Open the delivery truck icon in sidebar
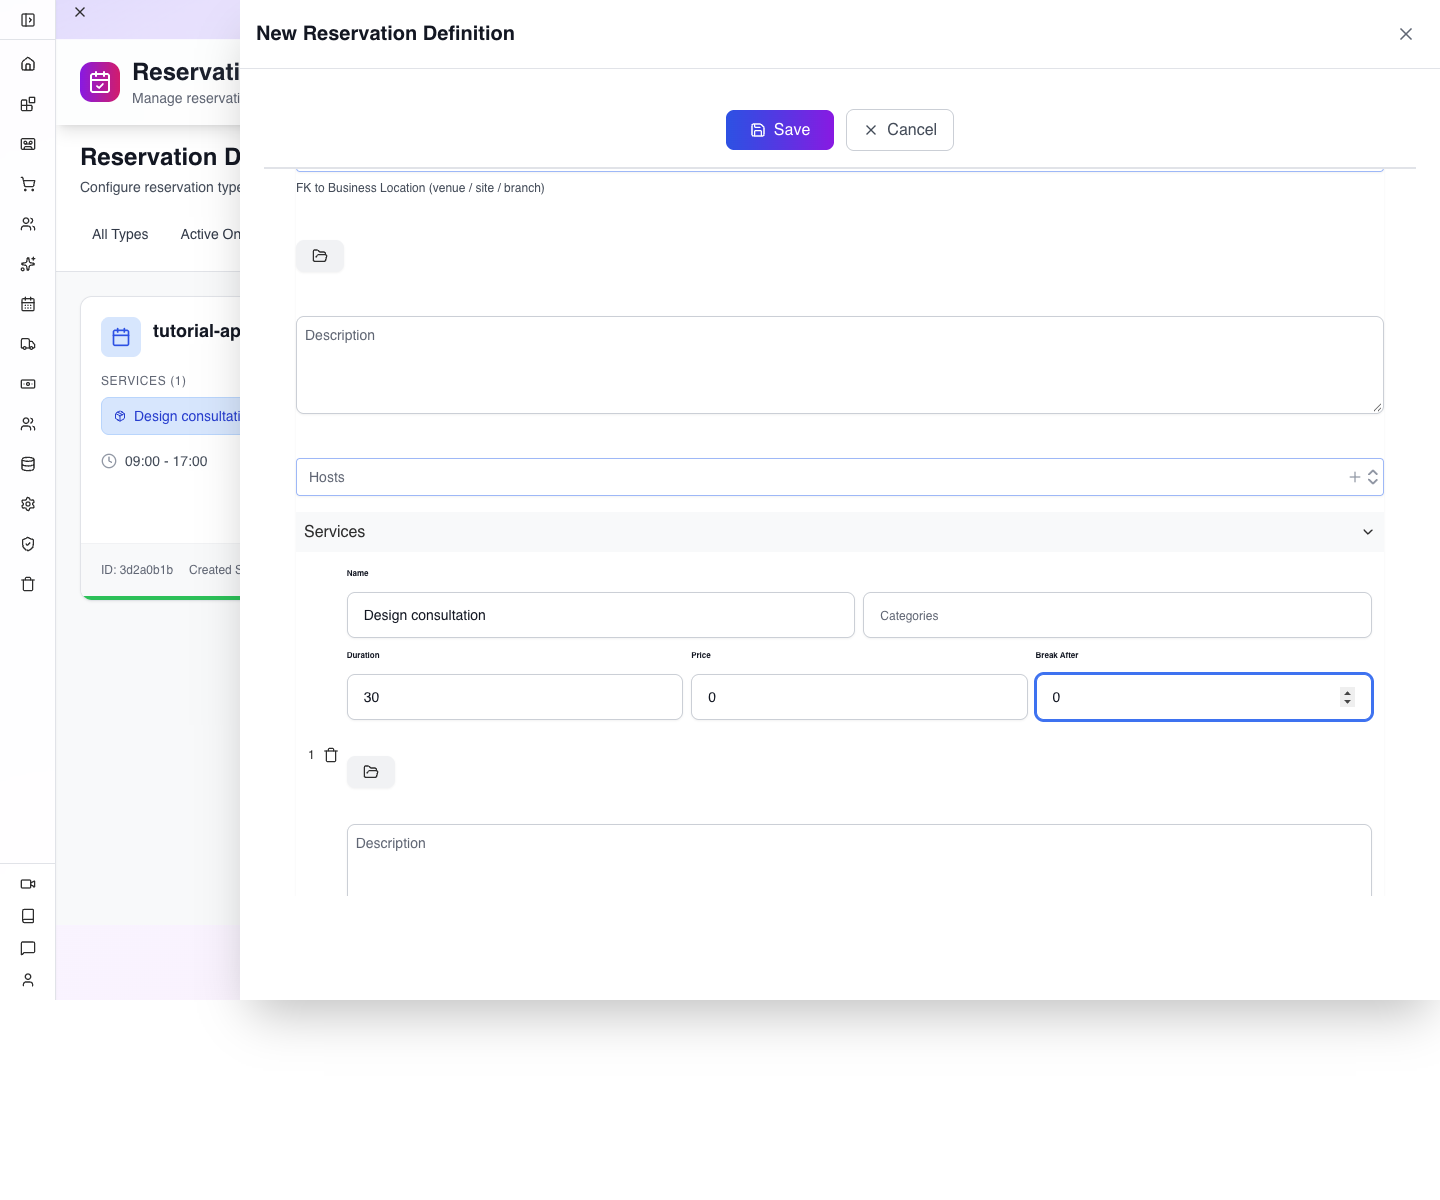 (x=28, y=344)
